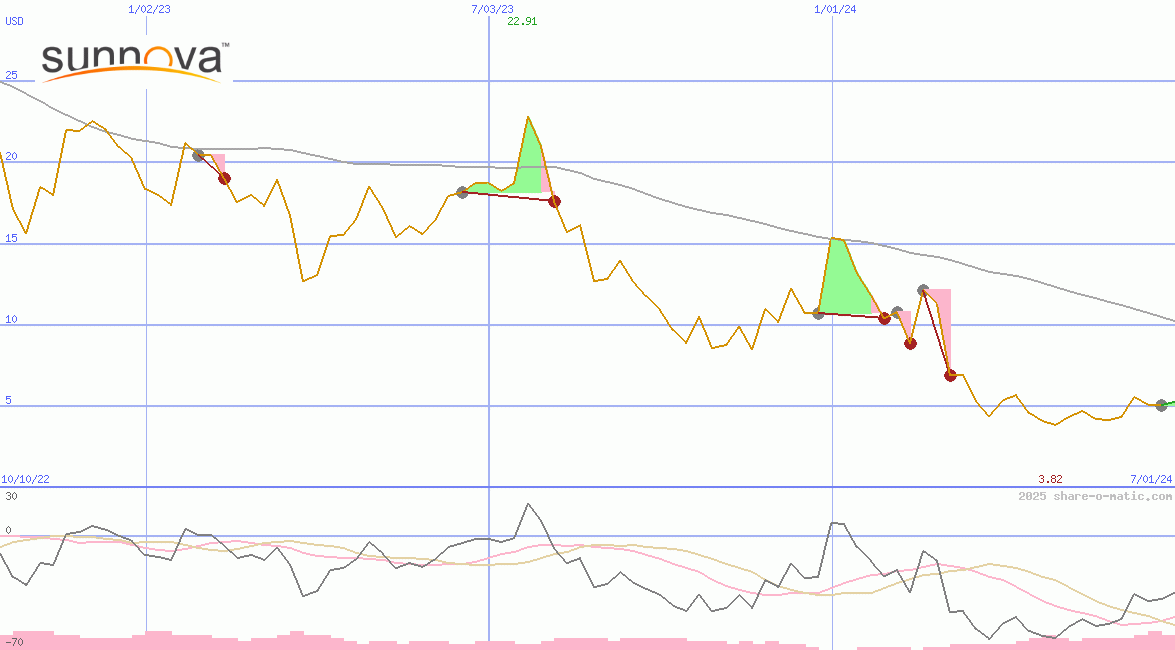The height and width of the screenshot is (650, 1175).
Task: Click the large green area after 1/01/24
Action: [x=843, y=285]
